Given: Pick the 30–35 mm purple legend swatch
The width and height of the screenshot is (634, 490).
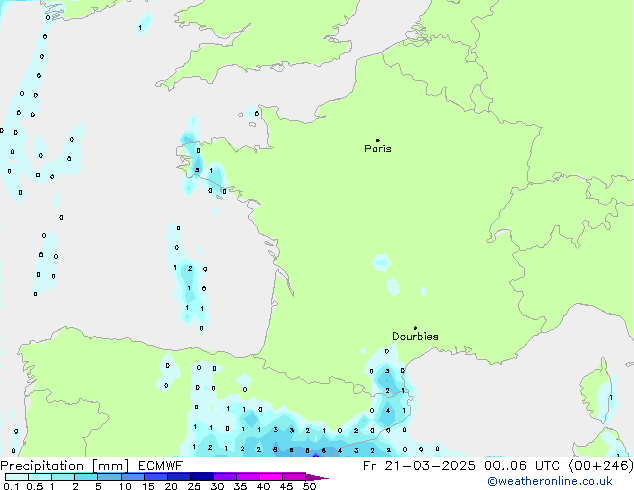Looking at the screenshot, I should pos(225,477).
